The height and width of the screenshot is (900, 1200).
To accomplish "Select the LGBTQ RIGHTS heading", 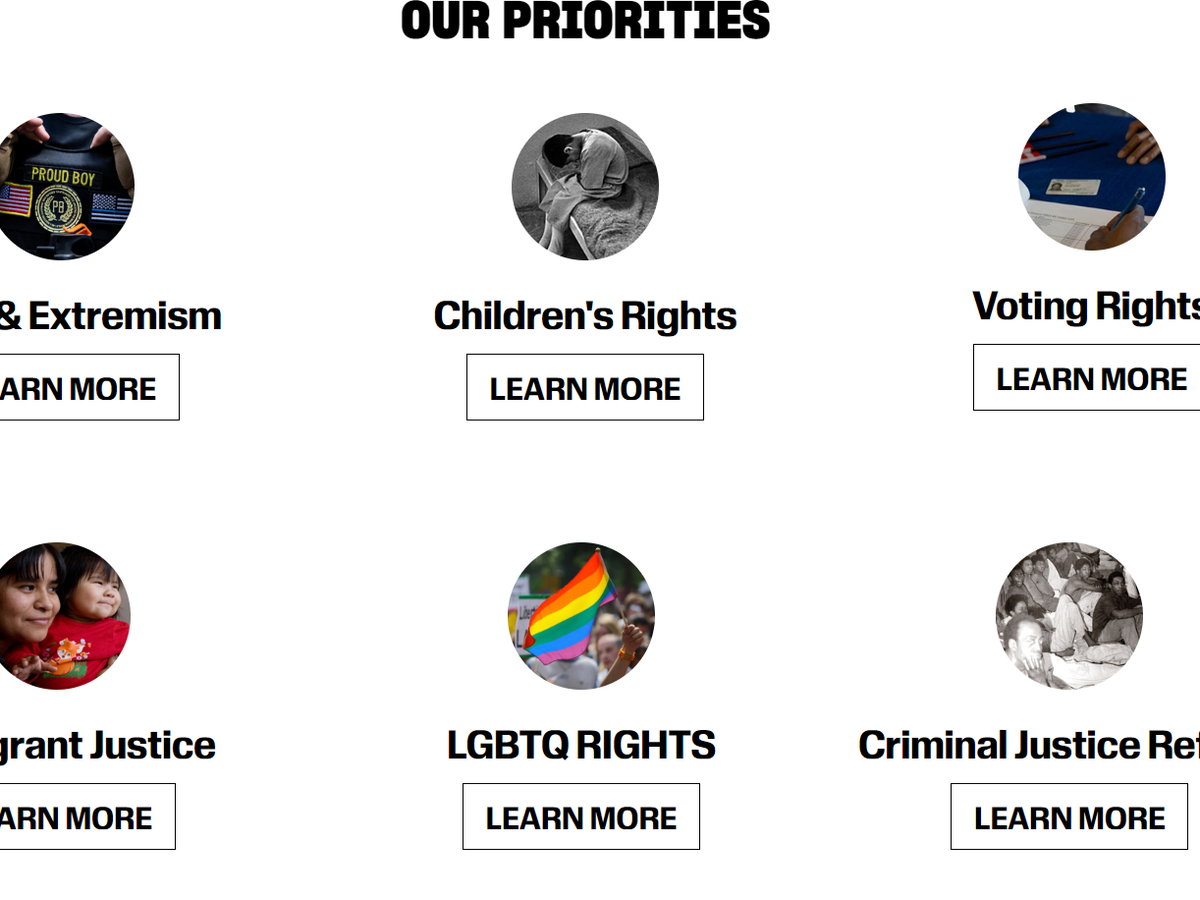I will coord(581,745).
